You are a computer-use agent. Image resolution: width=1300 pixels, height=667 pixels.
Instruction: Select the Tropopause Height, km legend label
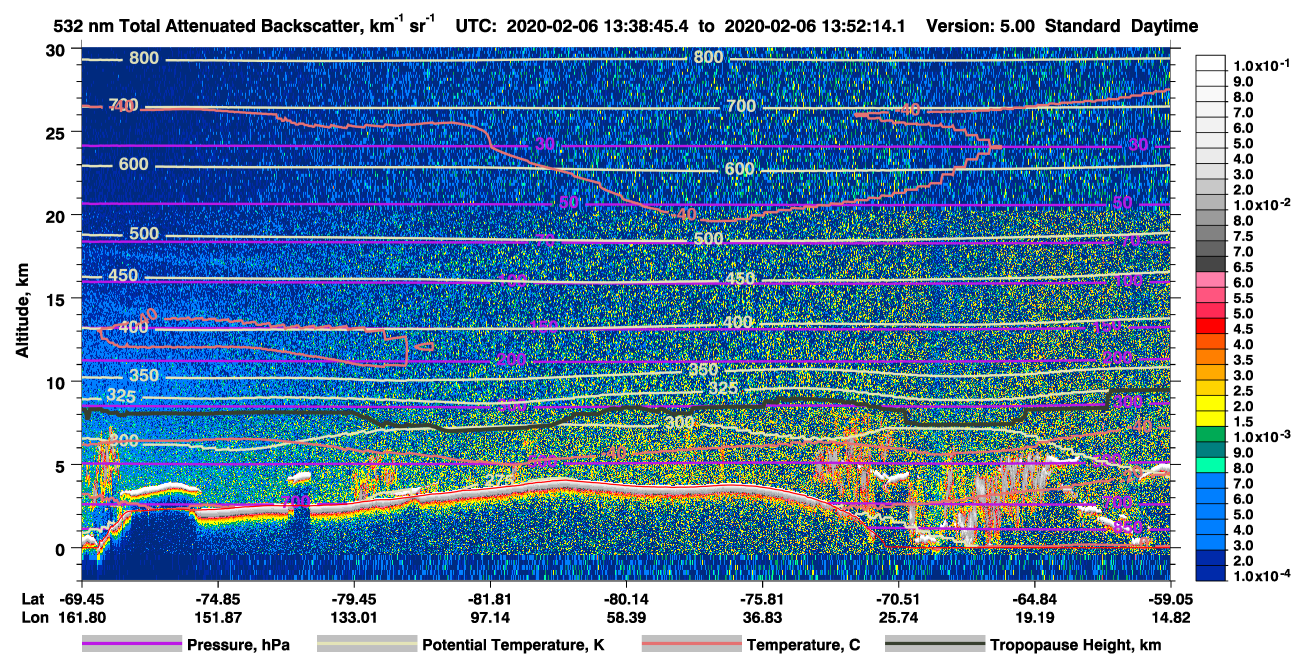point(1076,645)
